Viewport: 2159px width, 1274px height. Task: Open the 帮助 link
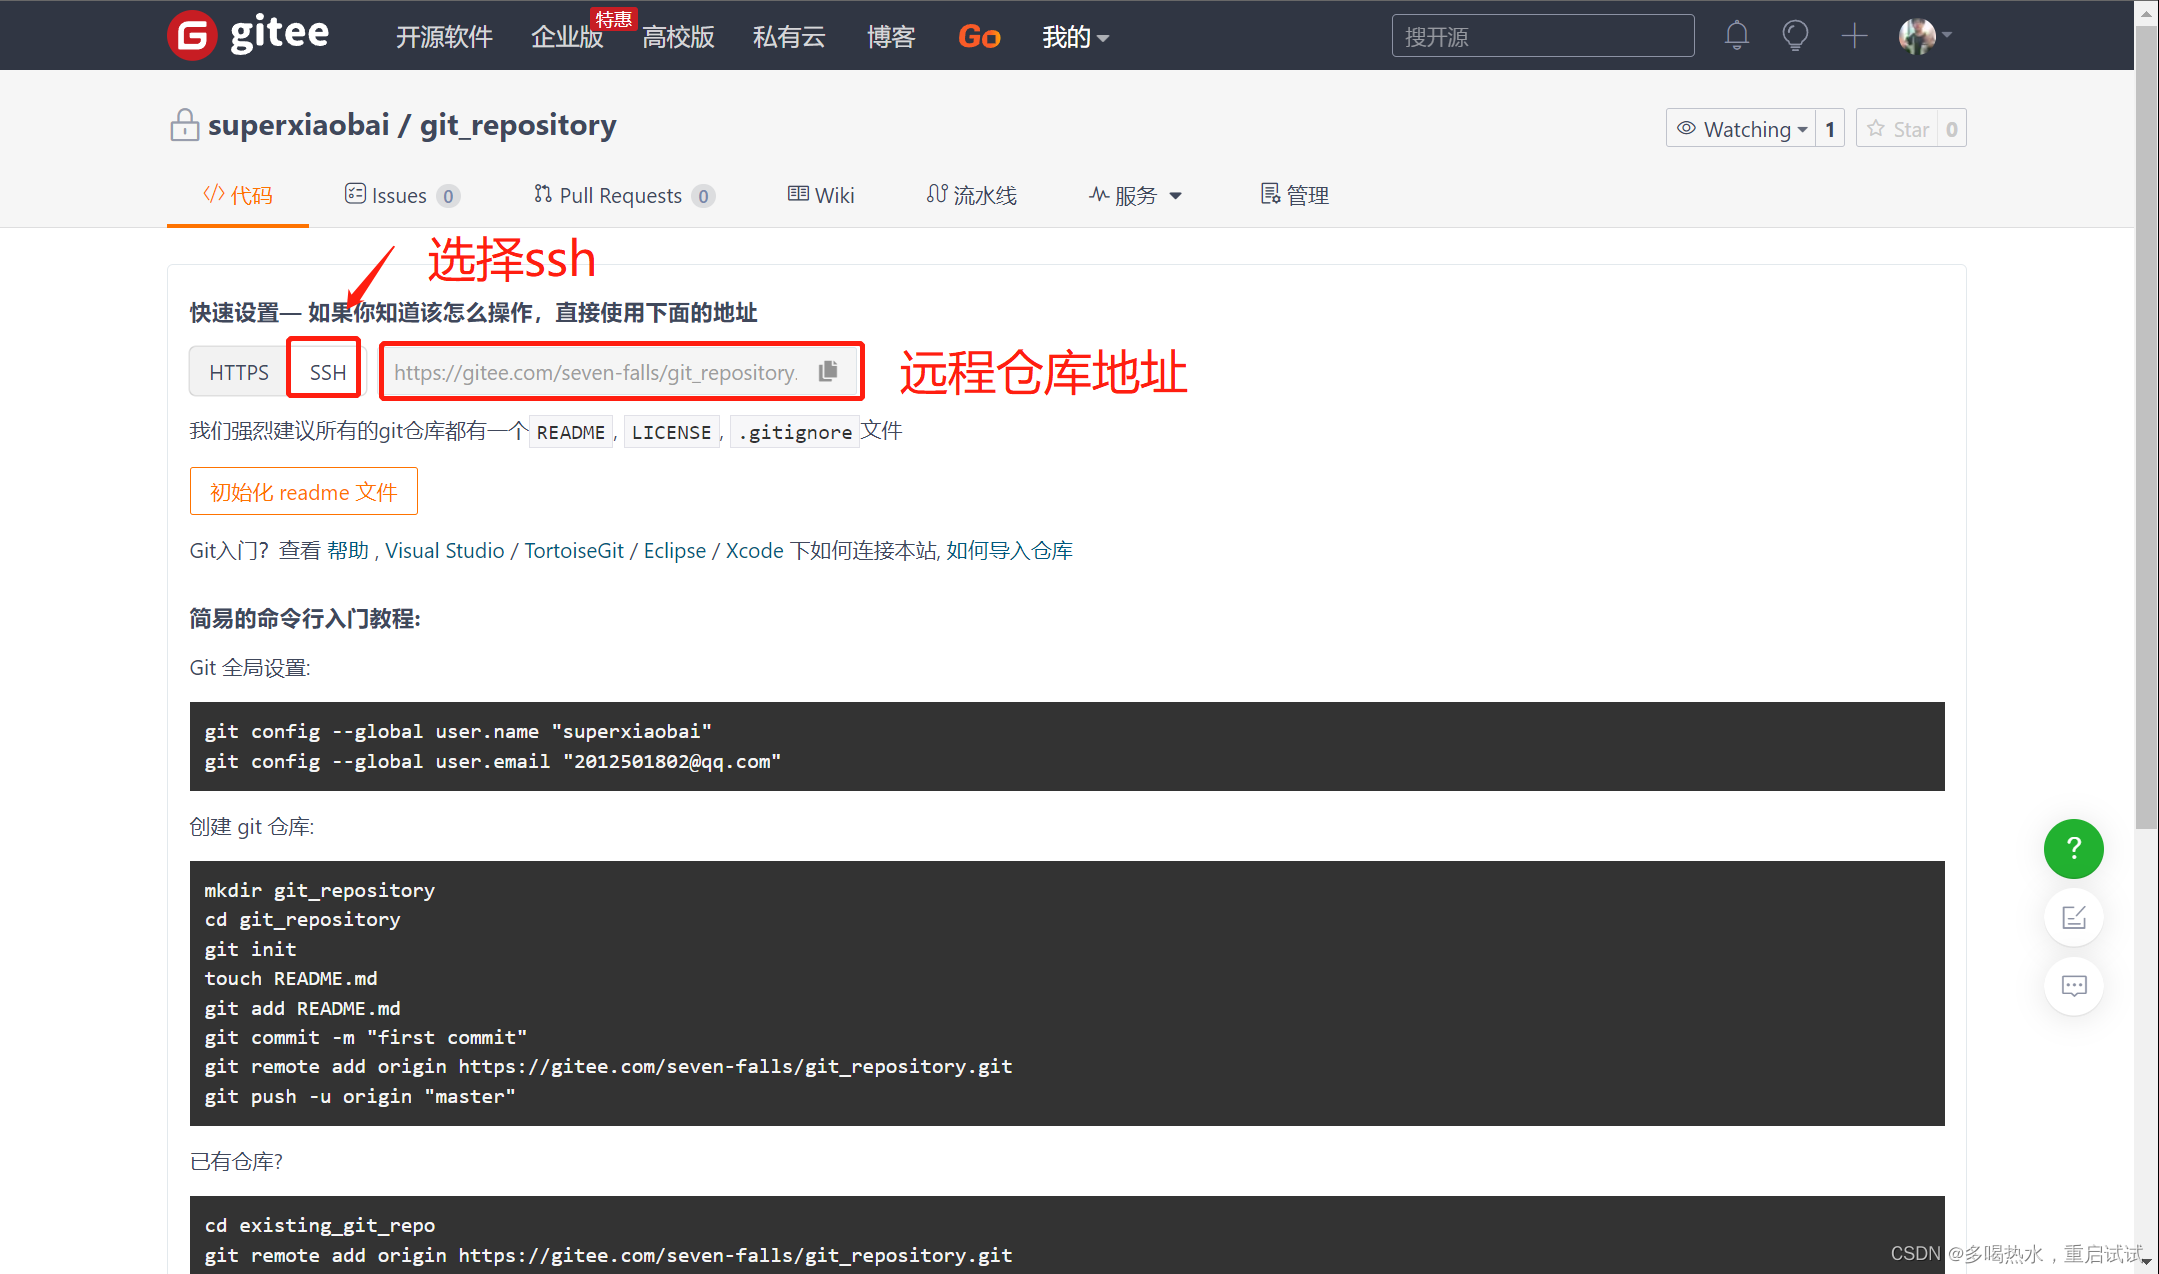point(348,551)
